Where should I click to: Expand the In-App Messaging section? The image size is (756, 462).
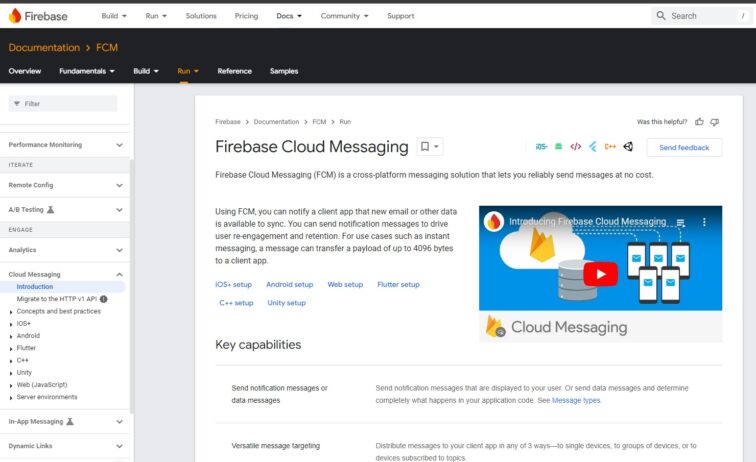(x=119, y=421)
